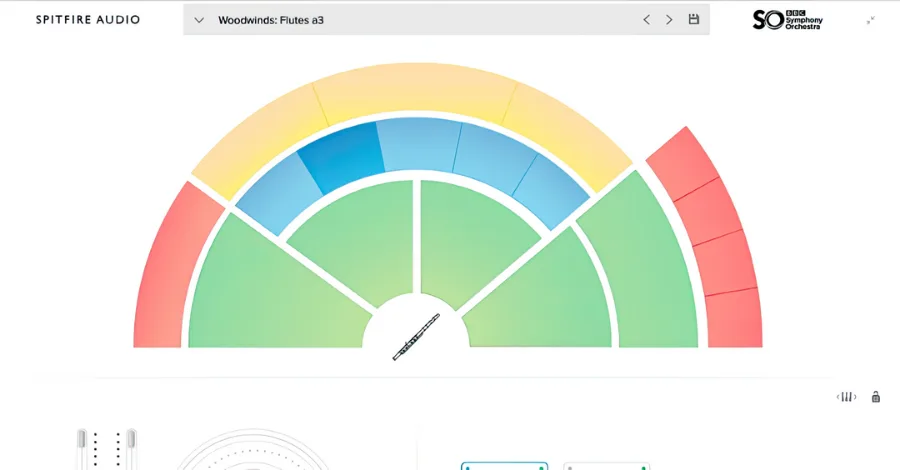Click the 'Woodwinds: Flutes a3' preset name
Screen dimensions: 900x470
(271, 20)
